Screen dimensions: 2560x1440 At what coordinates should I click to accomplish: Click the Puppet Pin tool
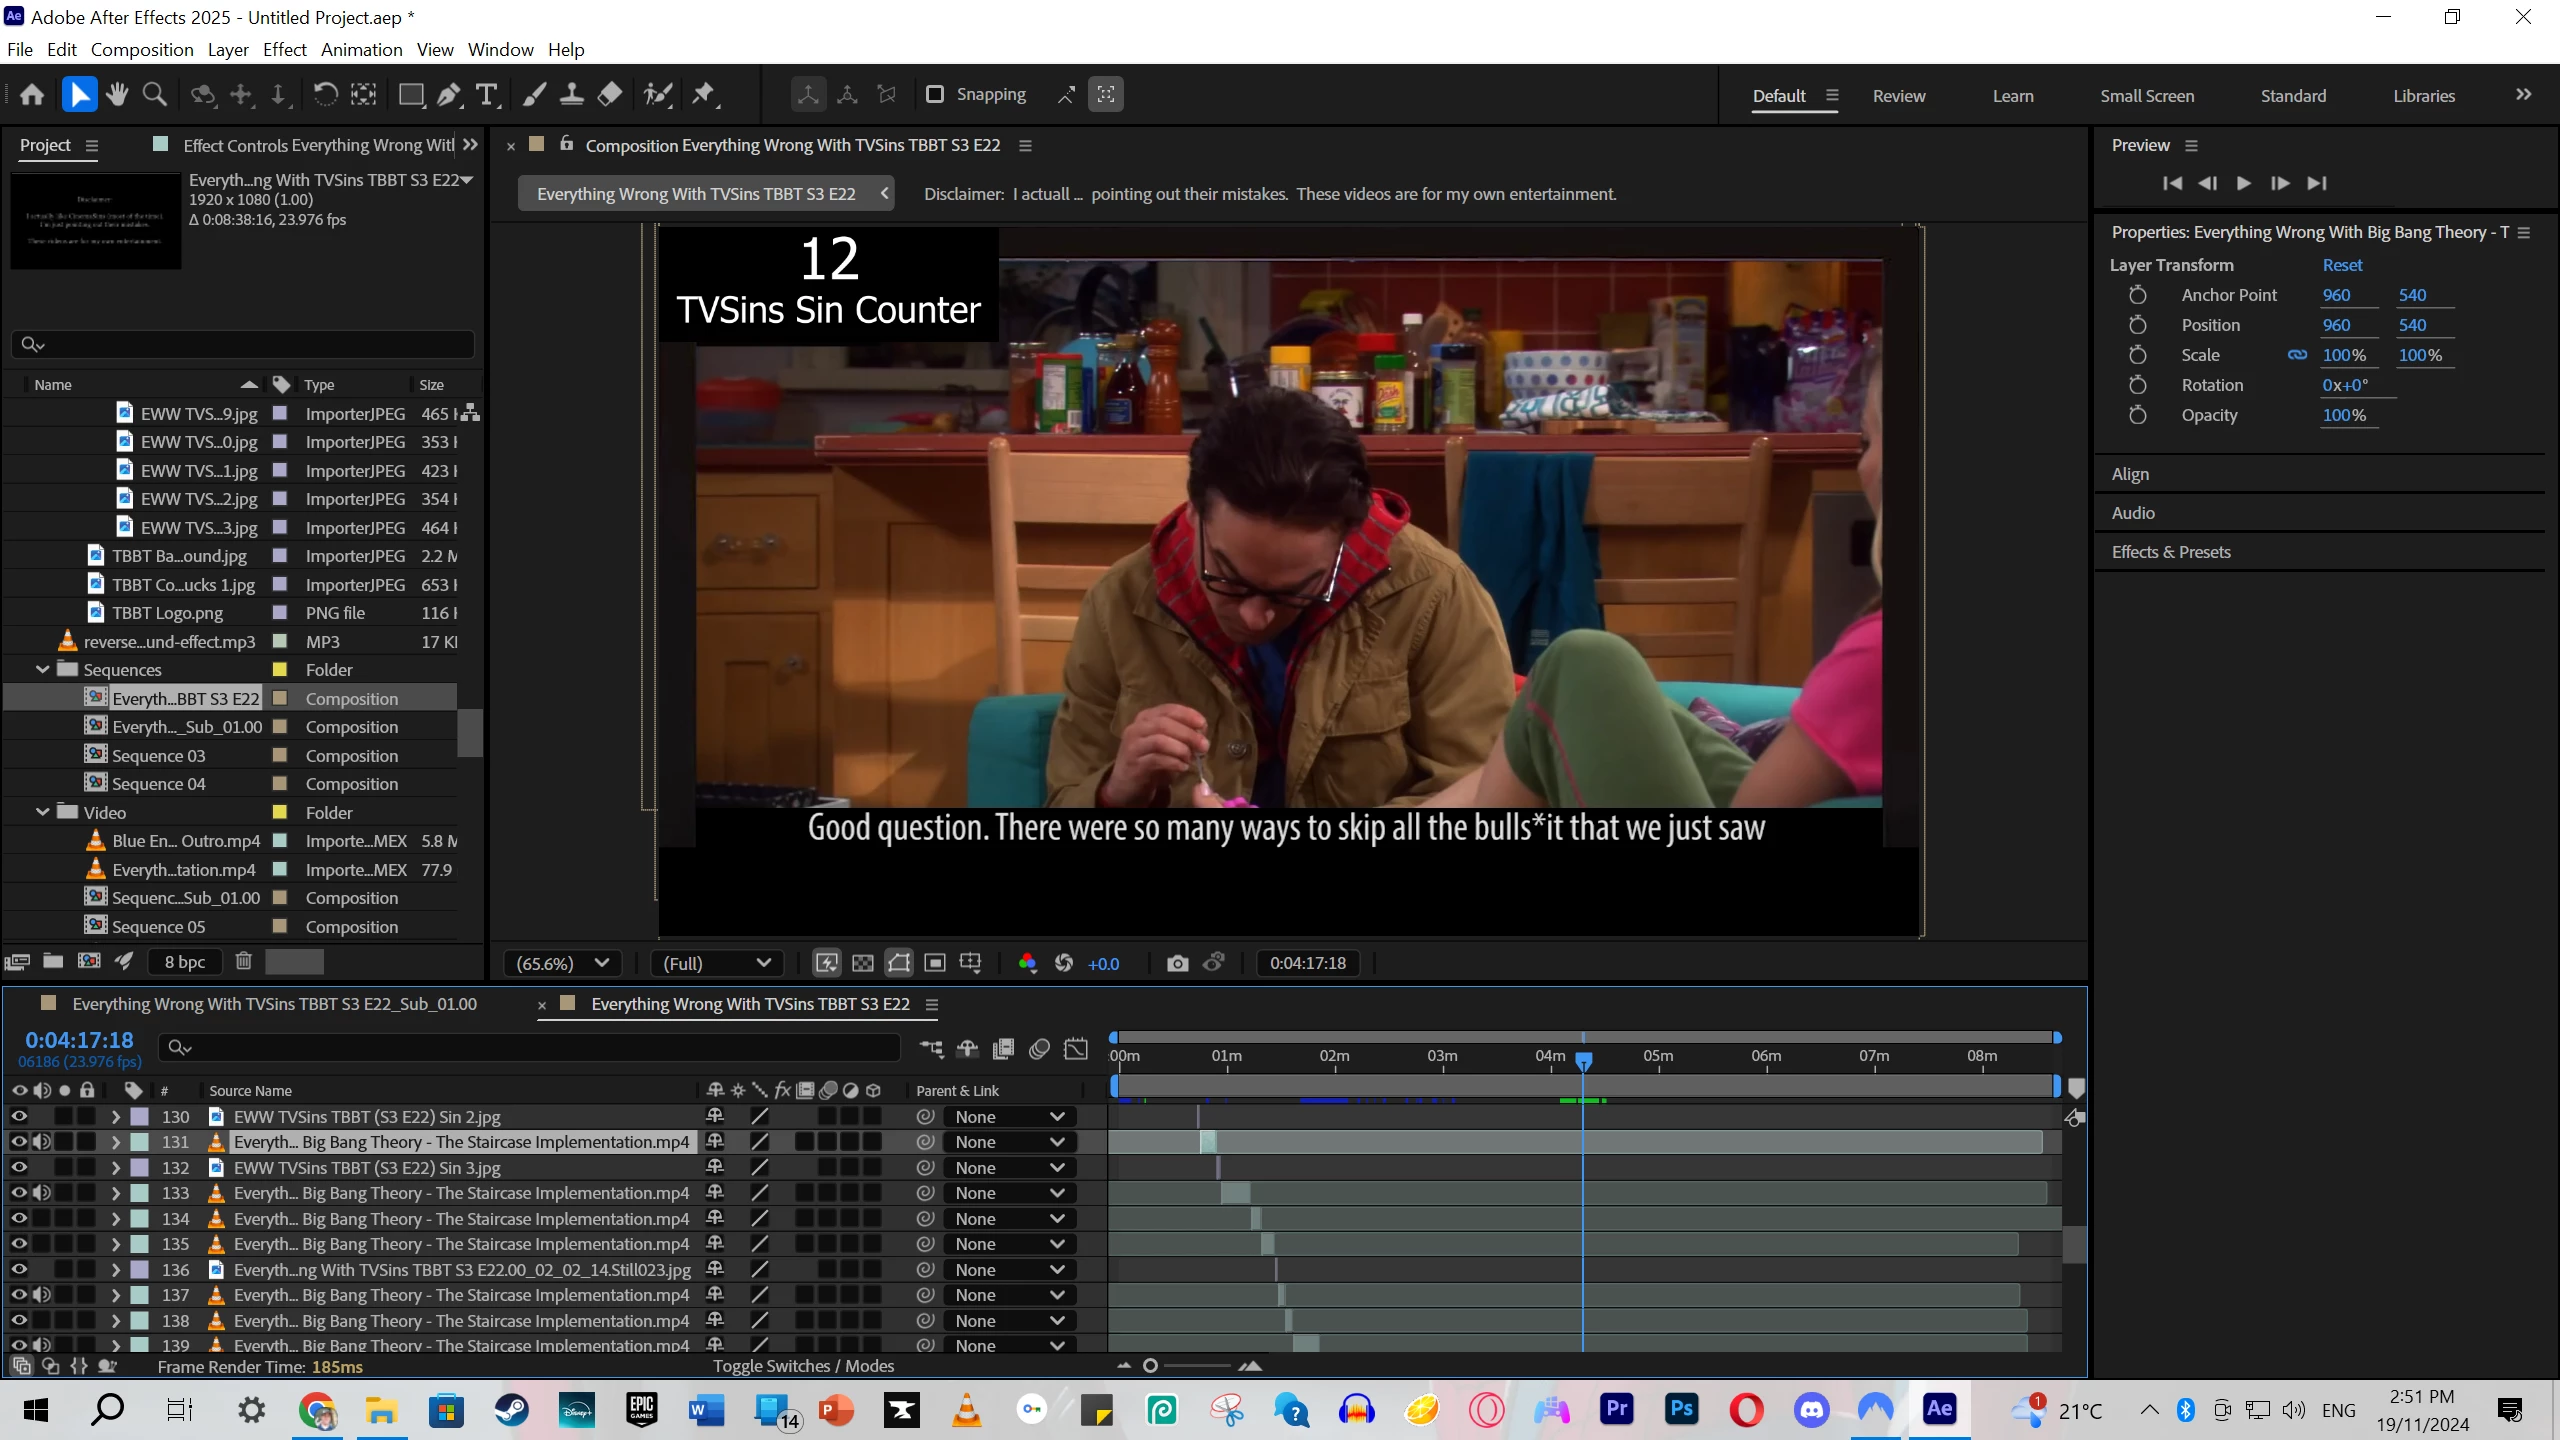(704, 95)
